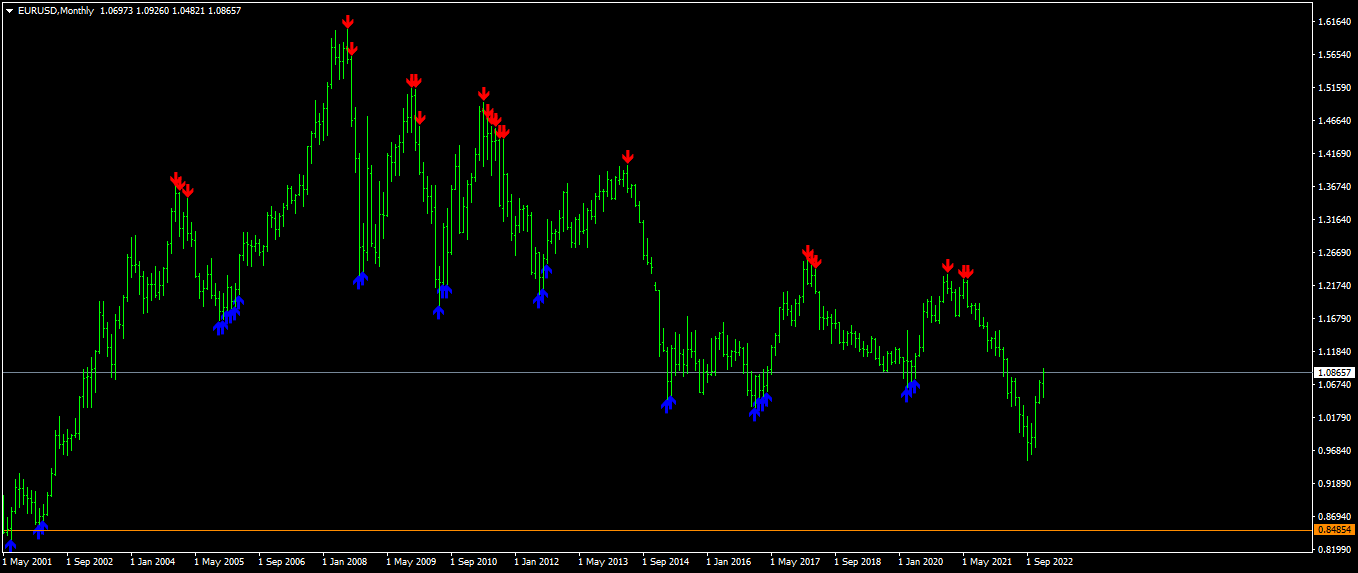Viewport: 1358px width, 573px height.
Task: Click time axis label 1 Sep 2002
Action: [x=89, y=562]
